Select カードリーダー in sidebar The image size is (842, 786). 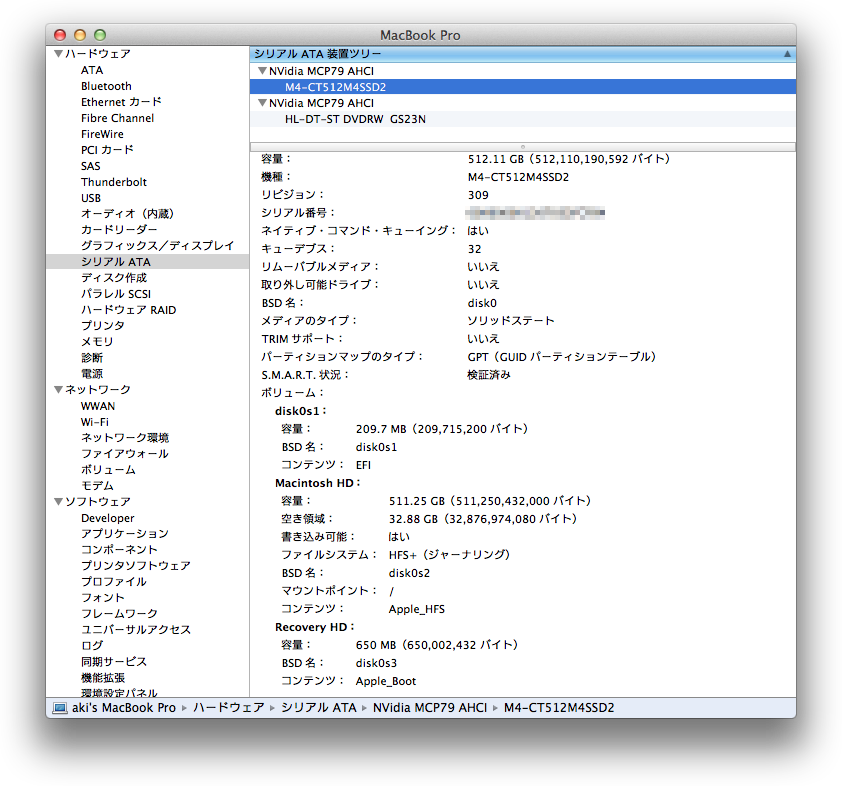[x=119, y=230]
